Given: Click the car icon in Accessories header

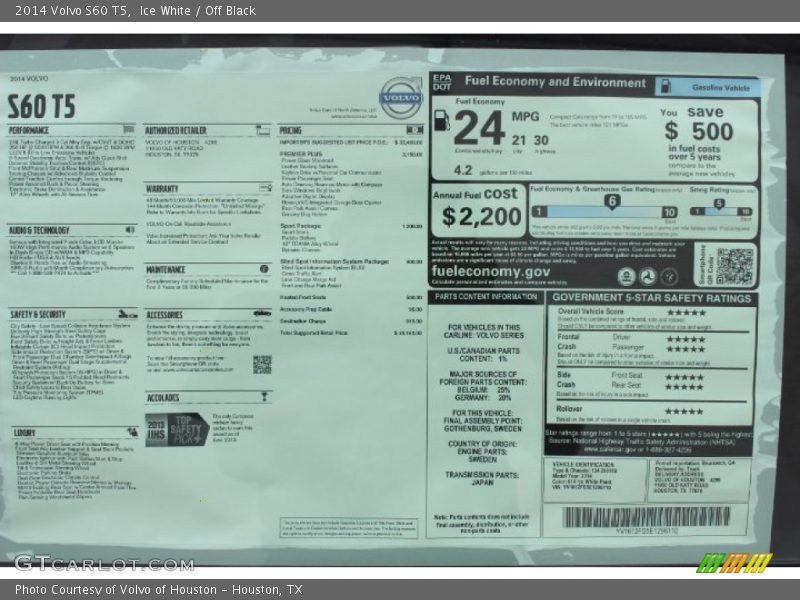Looking at the screenshot, I should point(262,314).
